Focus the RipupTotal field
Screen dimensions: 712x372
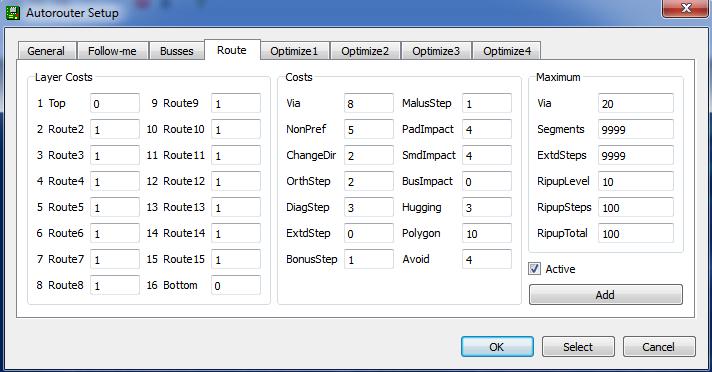(636, 233)
